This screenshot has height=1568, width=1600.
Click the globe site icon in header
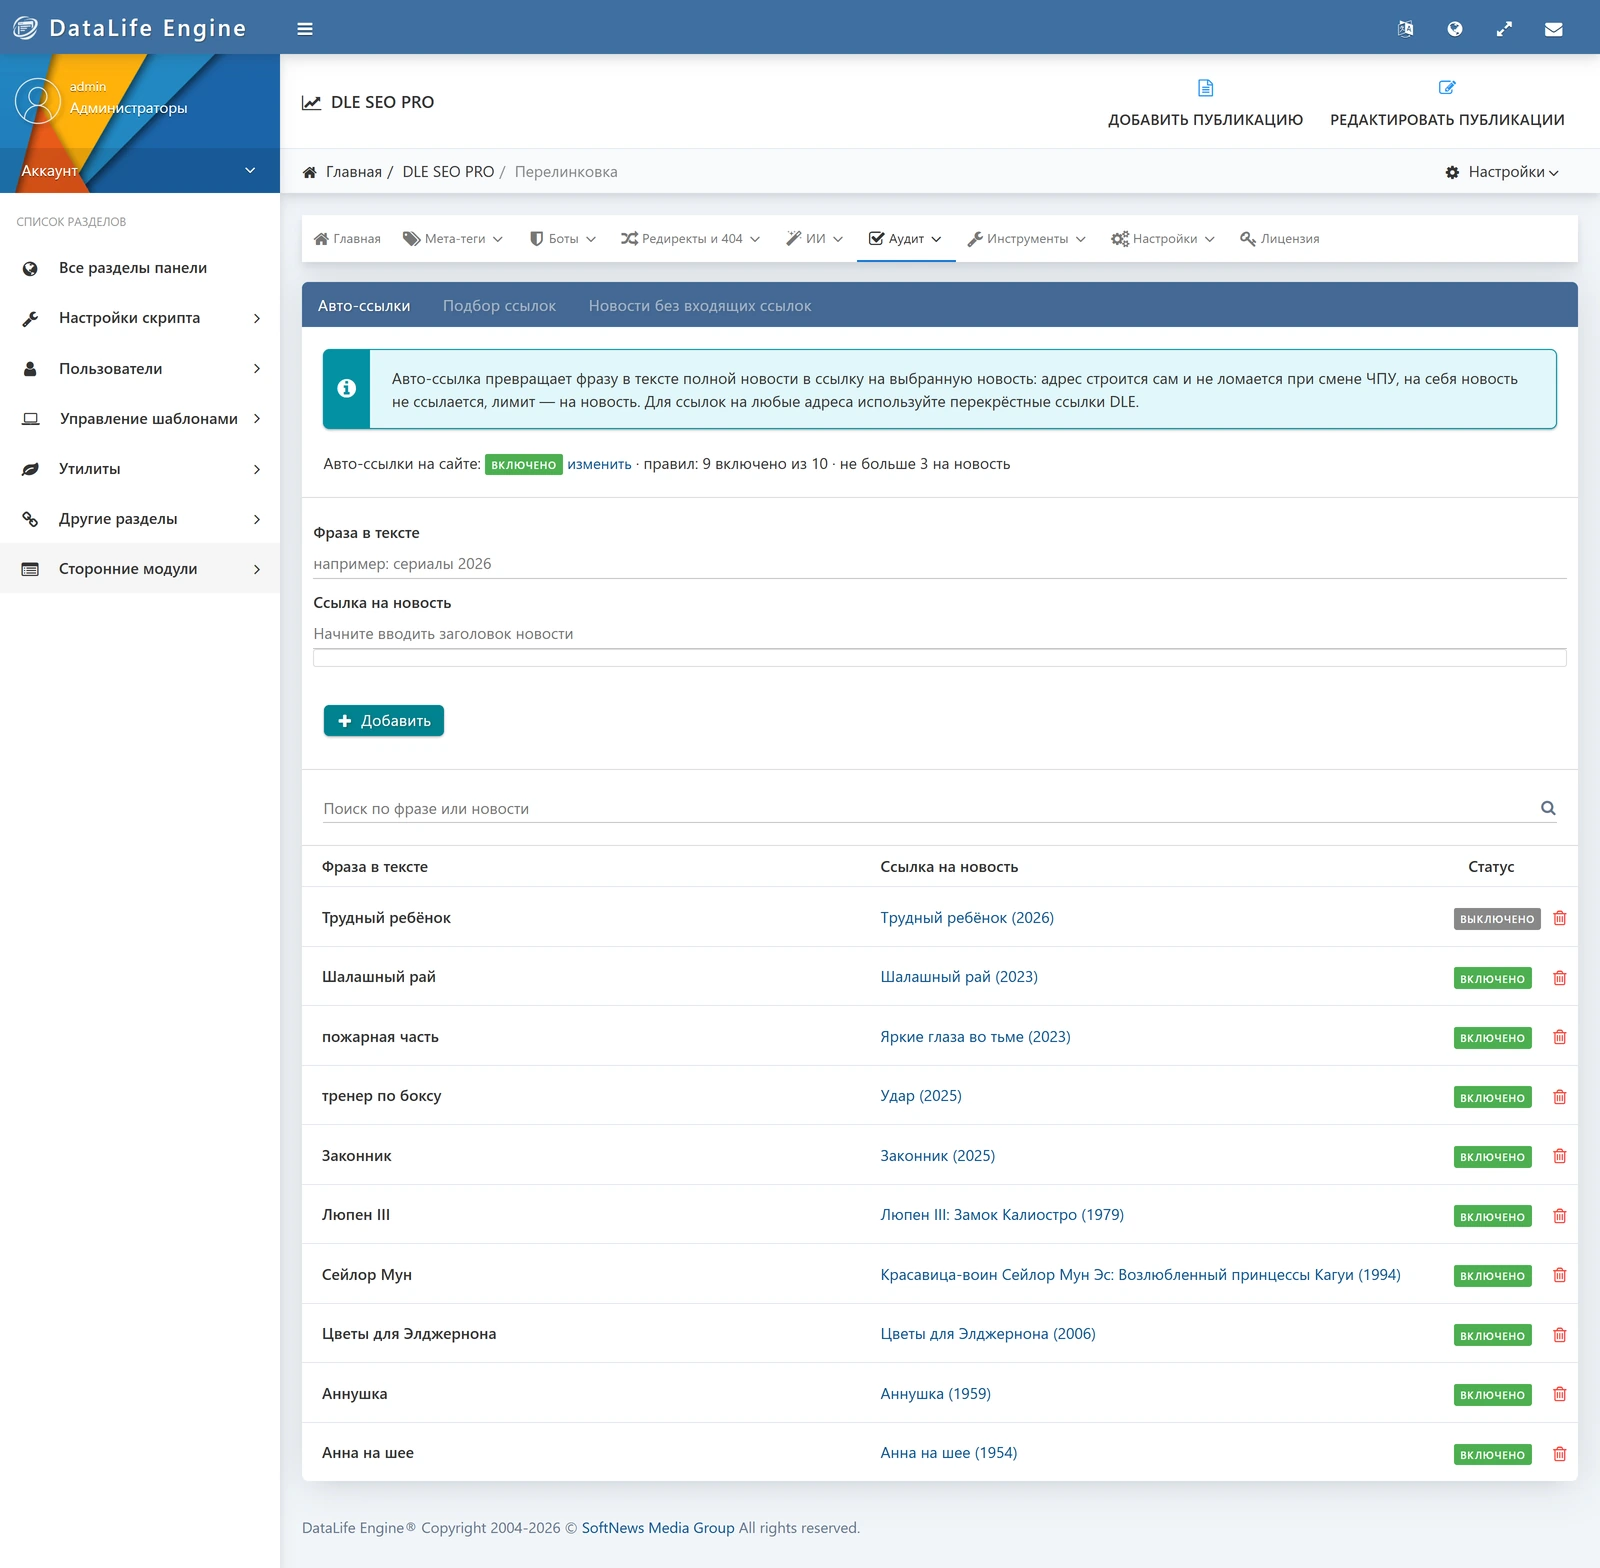(x=1455, y=29)
